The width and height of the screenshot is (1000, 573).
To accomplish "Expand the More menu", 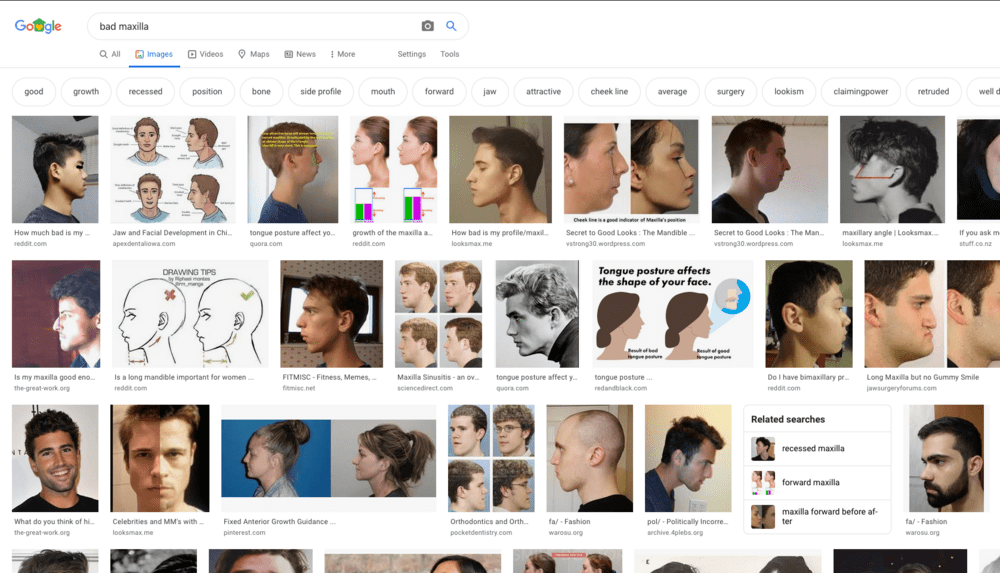I will tap(340, 54).
